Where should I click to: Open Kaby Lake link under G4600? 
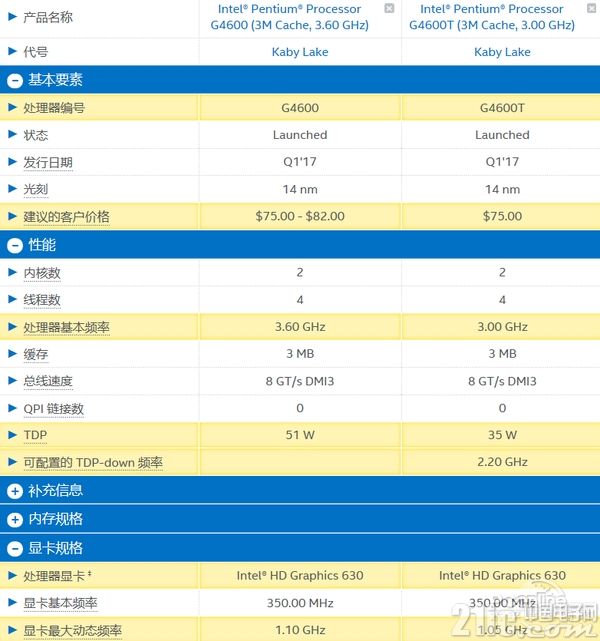(300, 52)
